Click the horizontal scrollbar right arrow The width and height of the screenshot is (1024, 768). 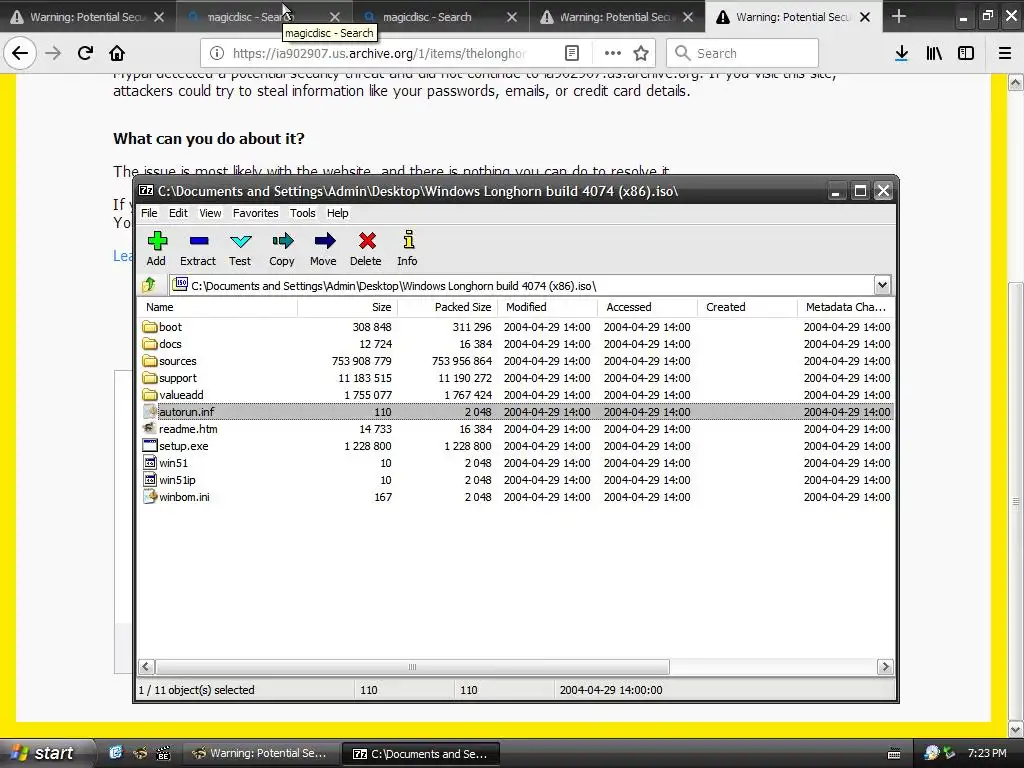click(885, 667)
